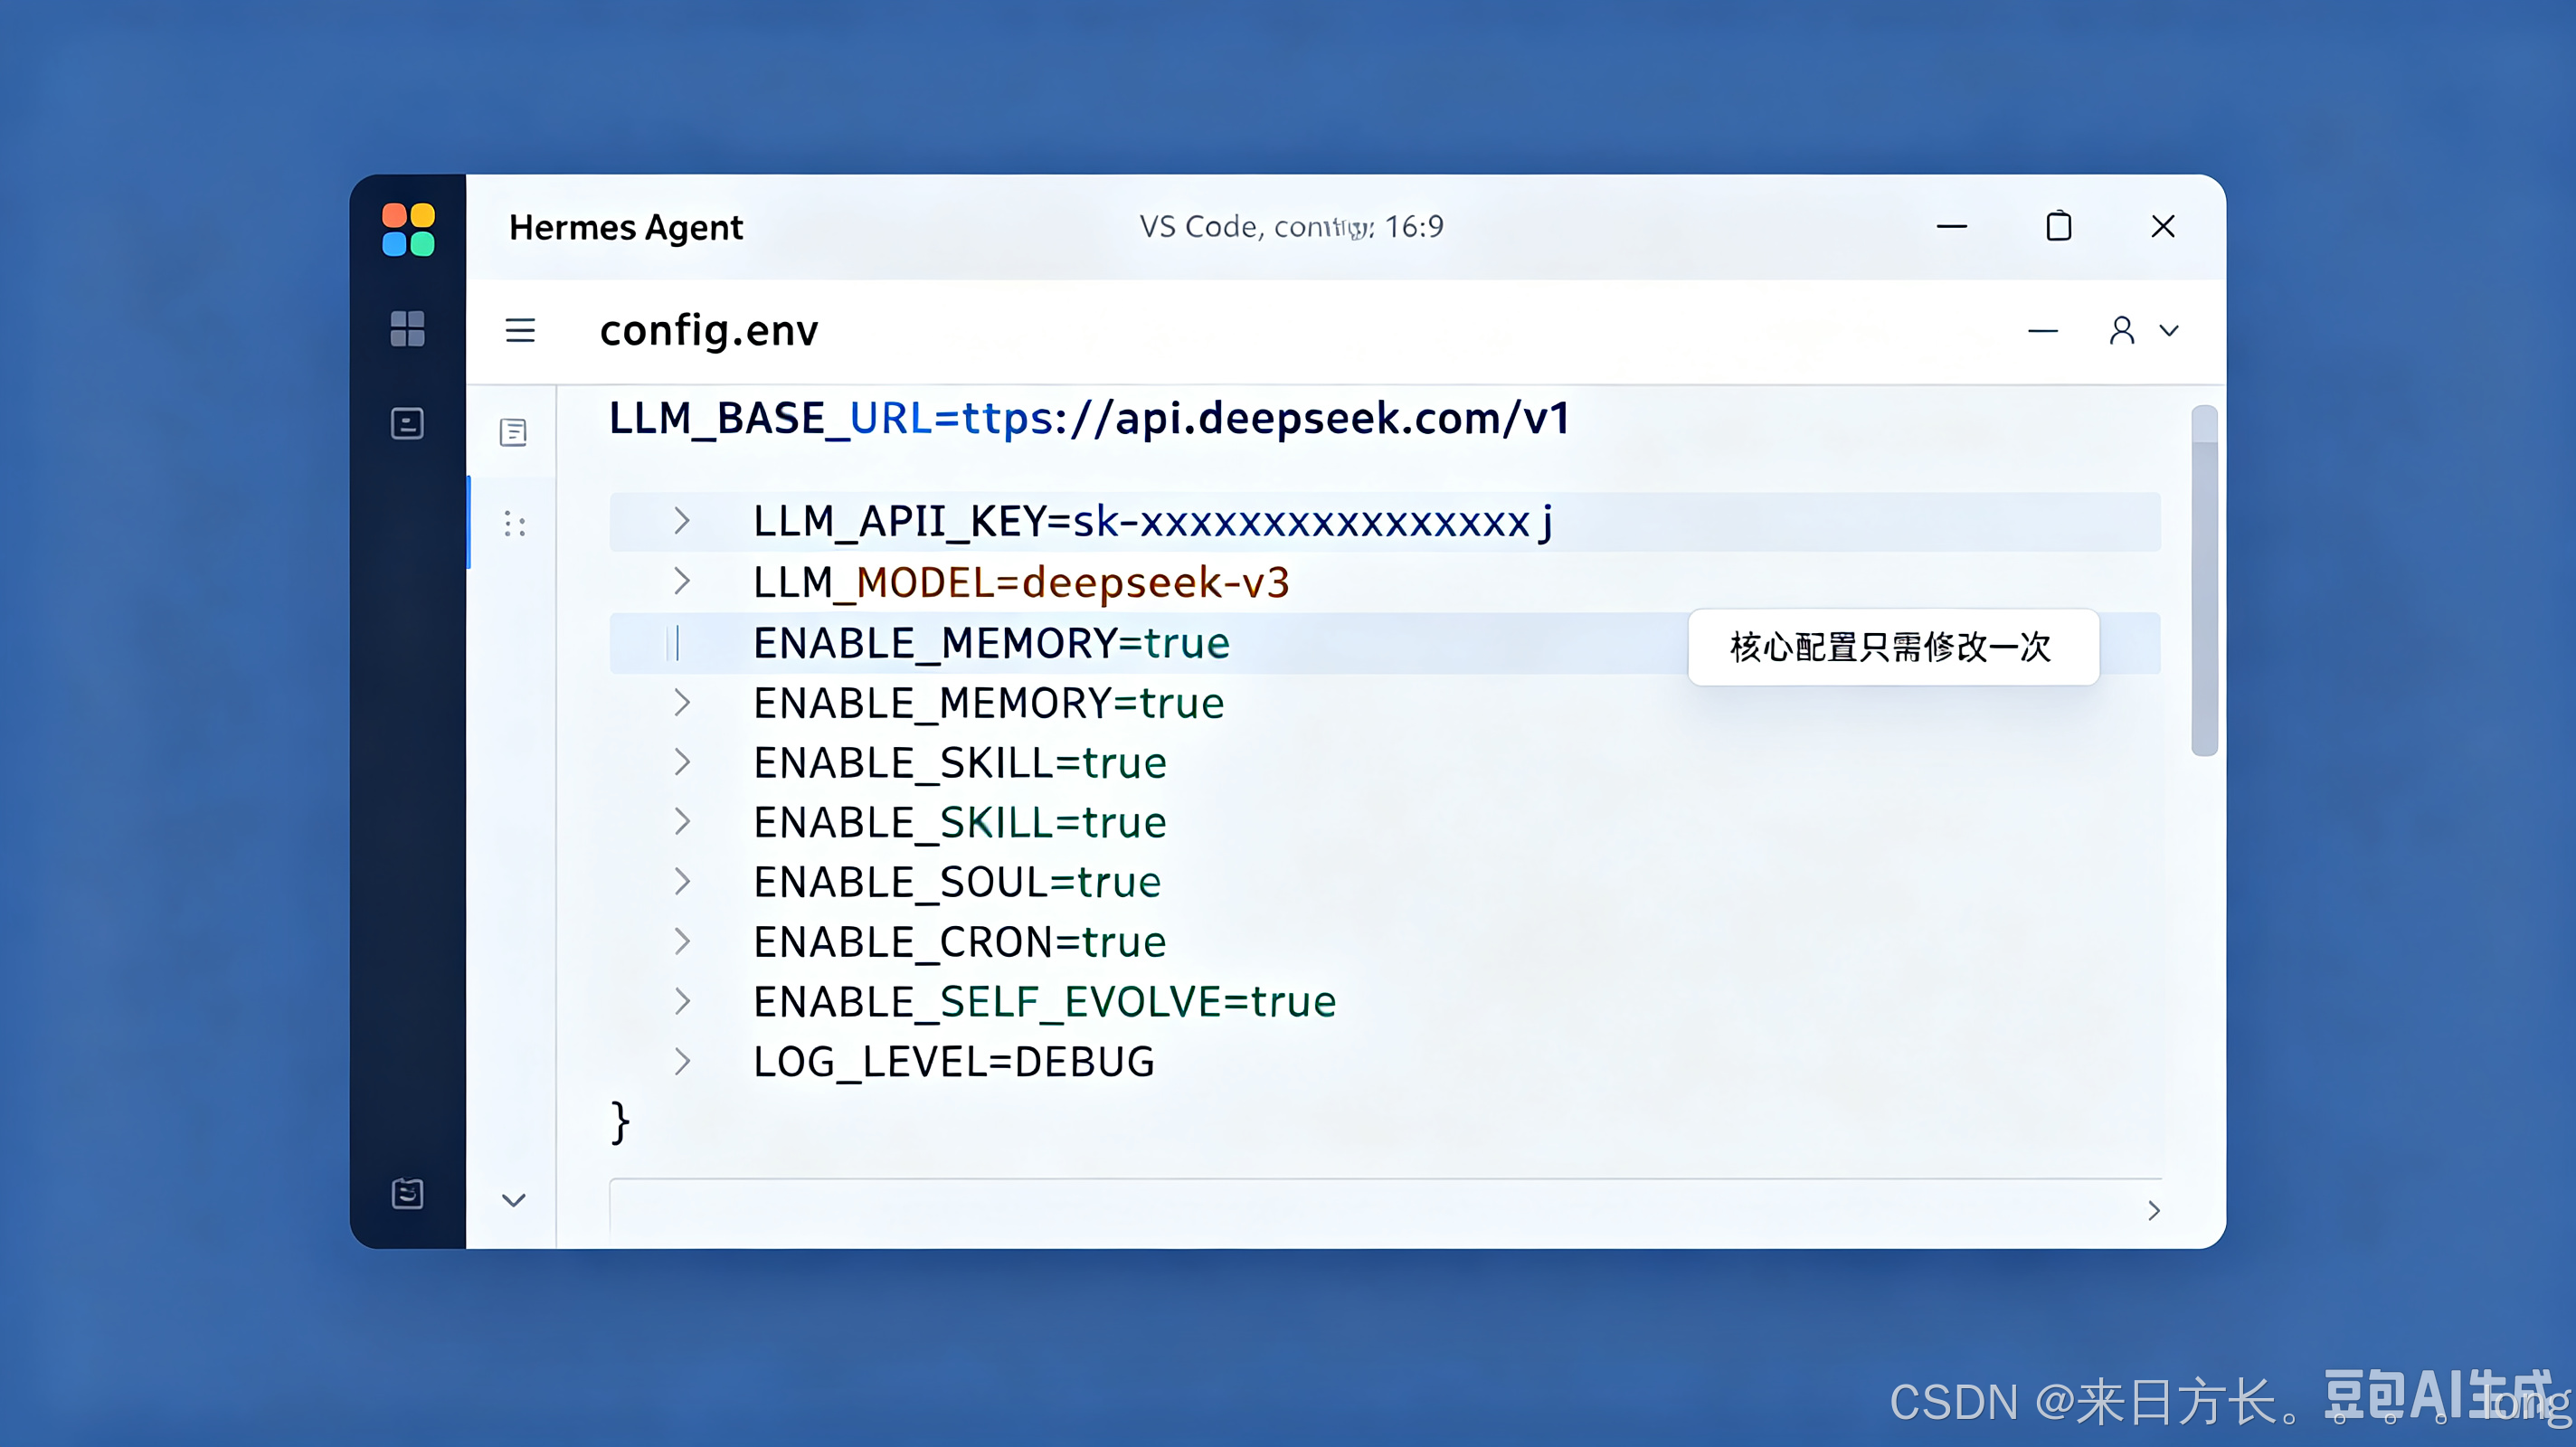Image resolution: width=2576 pixels, height=1447 pixels.
Task: Click the LOG_LEVEL=DEBUG text
Action: pyautogui.click(x=954, y=1062)
